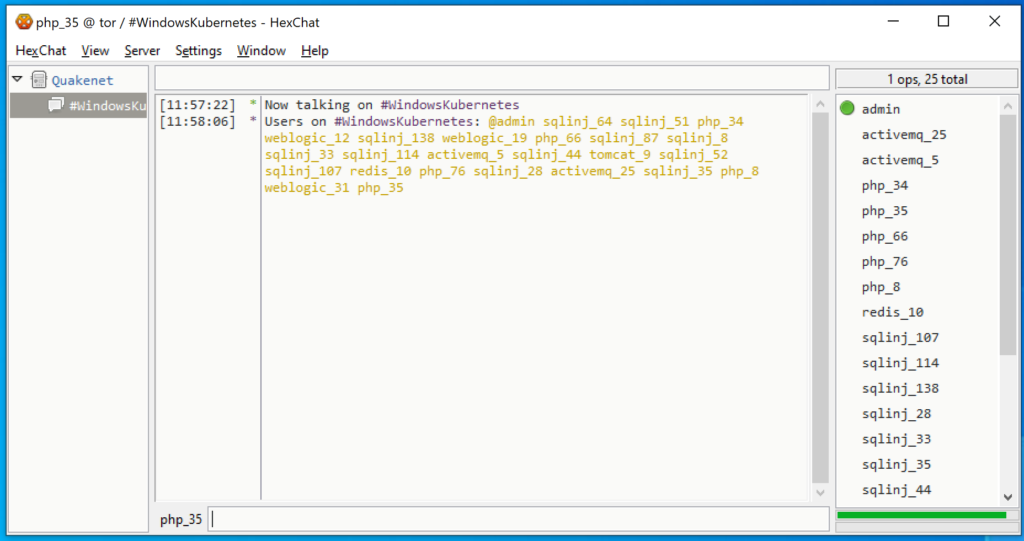Click the php_35 nickname button
The height and width of the screenshot is (541, 1024).
[181, 519]
